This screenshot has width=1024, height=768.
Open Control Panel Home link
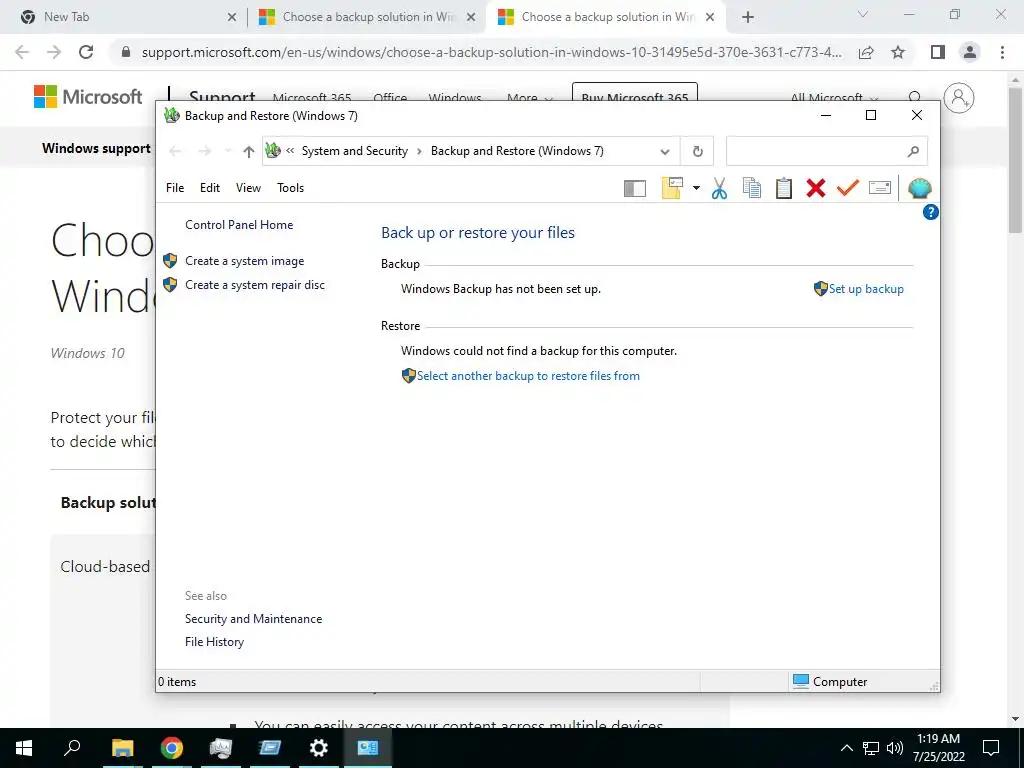coord(239,225)
